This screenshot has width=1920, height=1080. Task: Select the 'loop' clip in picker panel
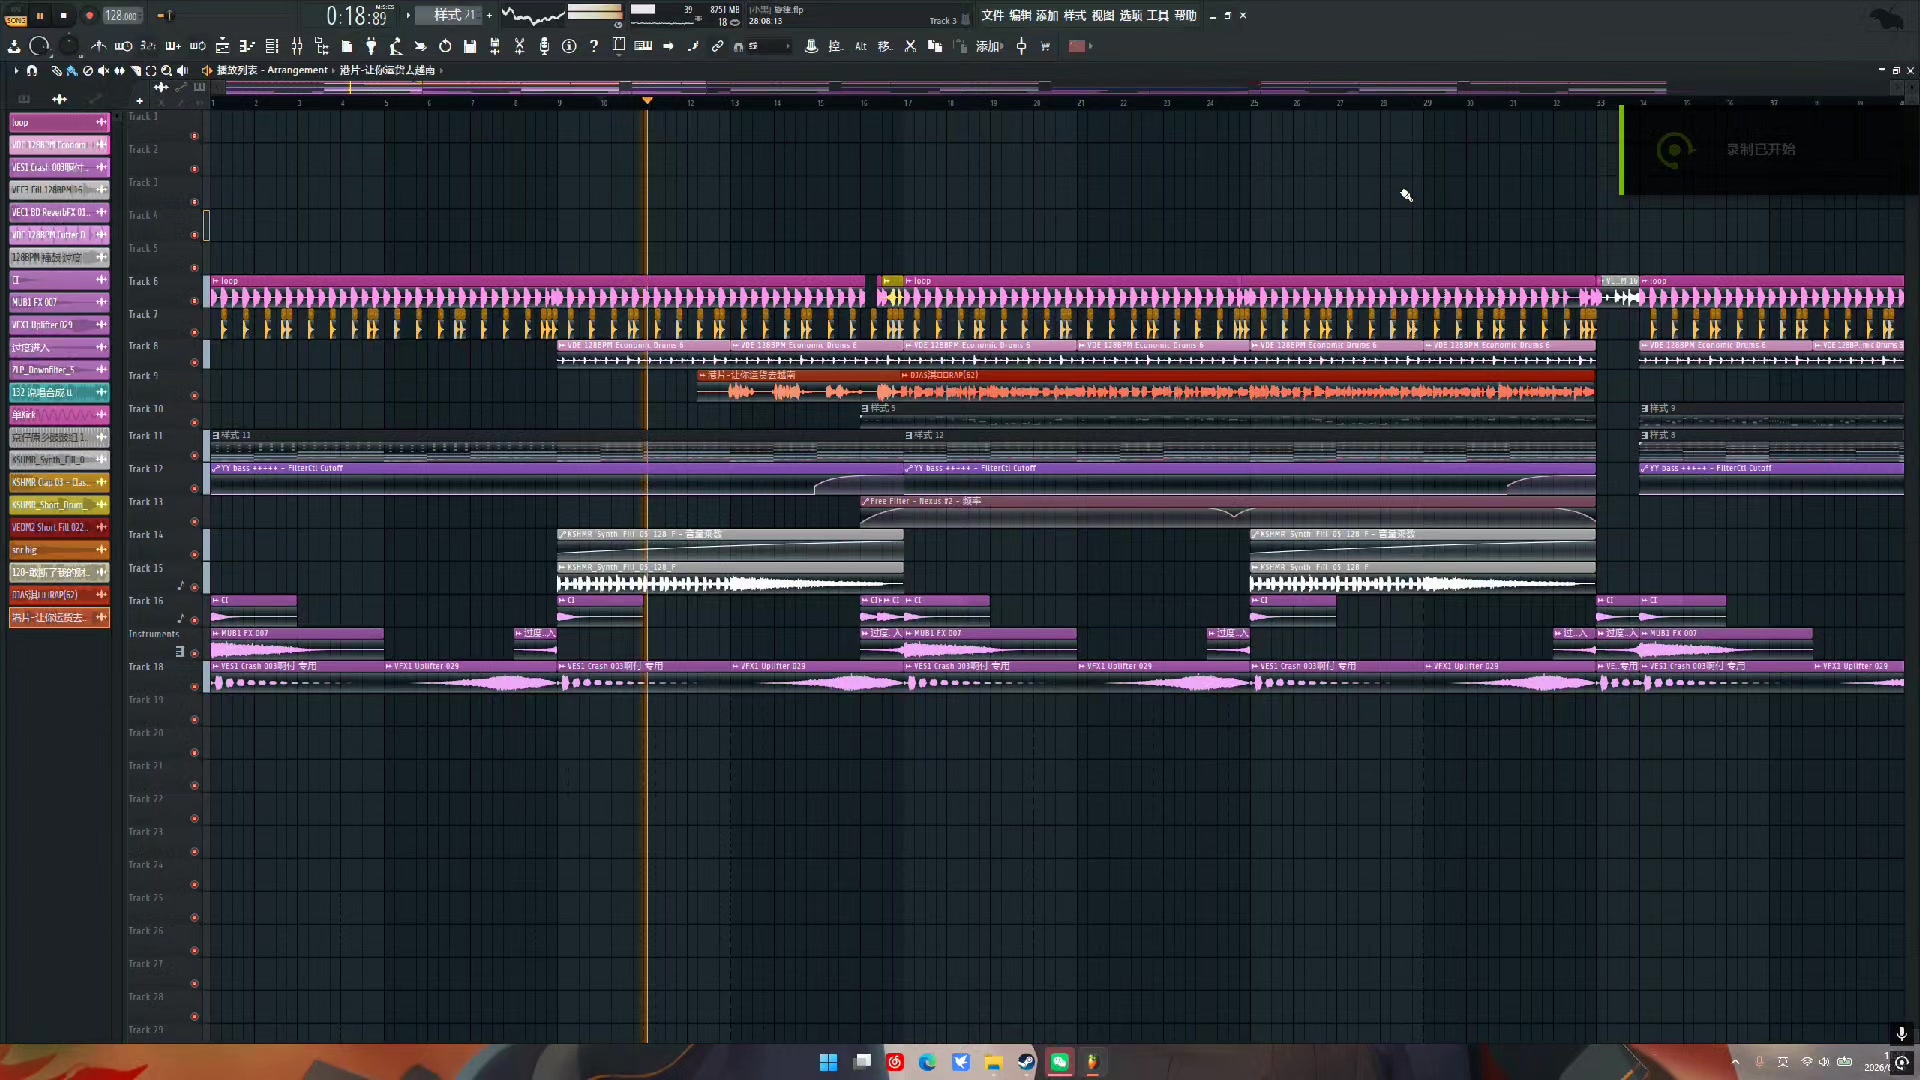(59, 123)
